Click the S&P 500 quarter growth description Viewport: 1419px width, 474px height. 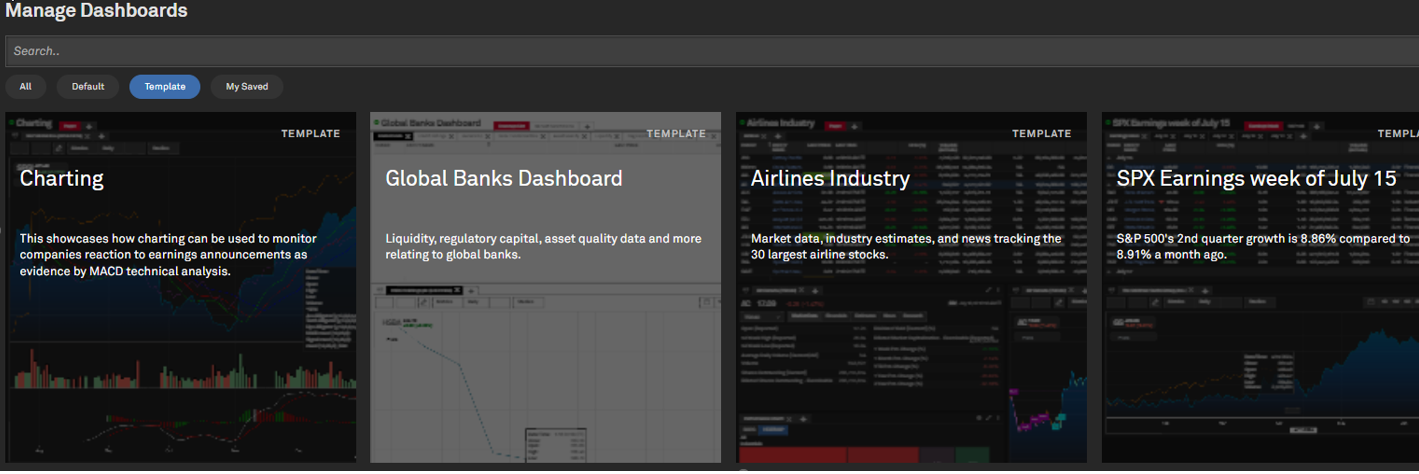point(1263,247)
